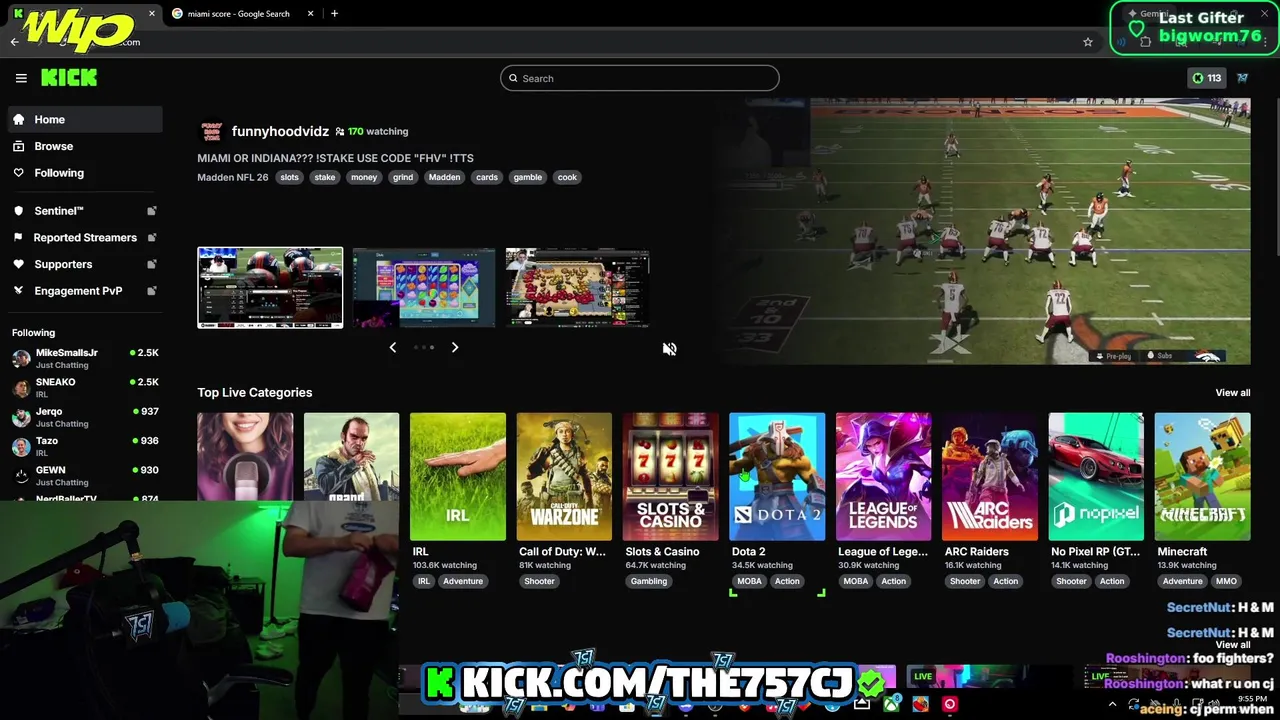The image size is (1280, 720).
Task: Click the Action tag under Dota 2
Action: pos(787,581)
